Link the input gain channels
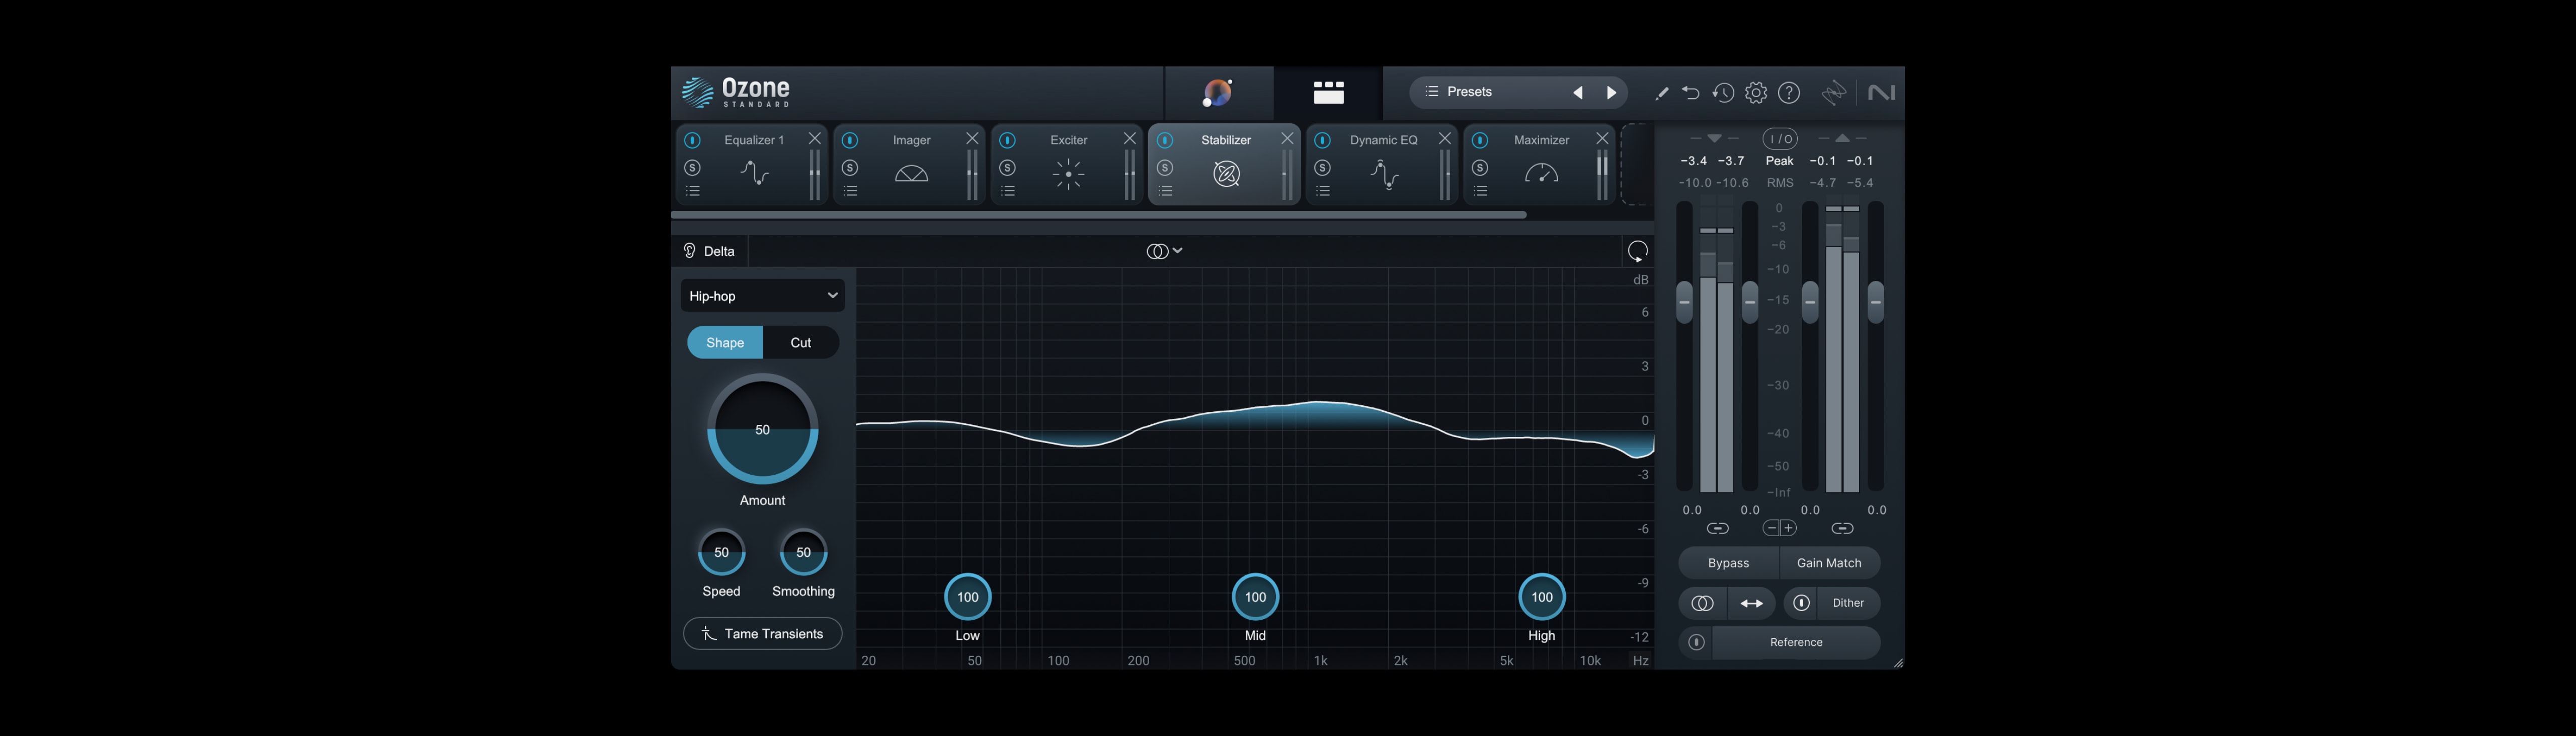Viewport: 2576px width, 736px height. (x=1717, y=528)
